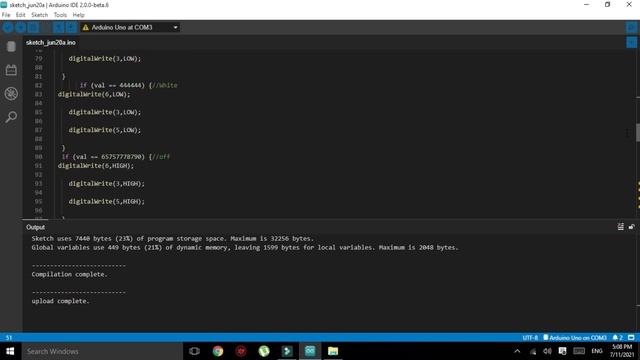Open the teal arrow app on taskbar
This screenshot has width=640, height=360.
[287, 351]
